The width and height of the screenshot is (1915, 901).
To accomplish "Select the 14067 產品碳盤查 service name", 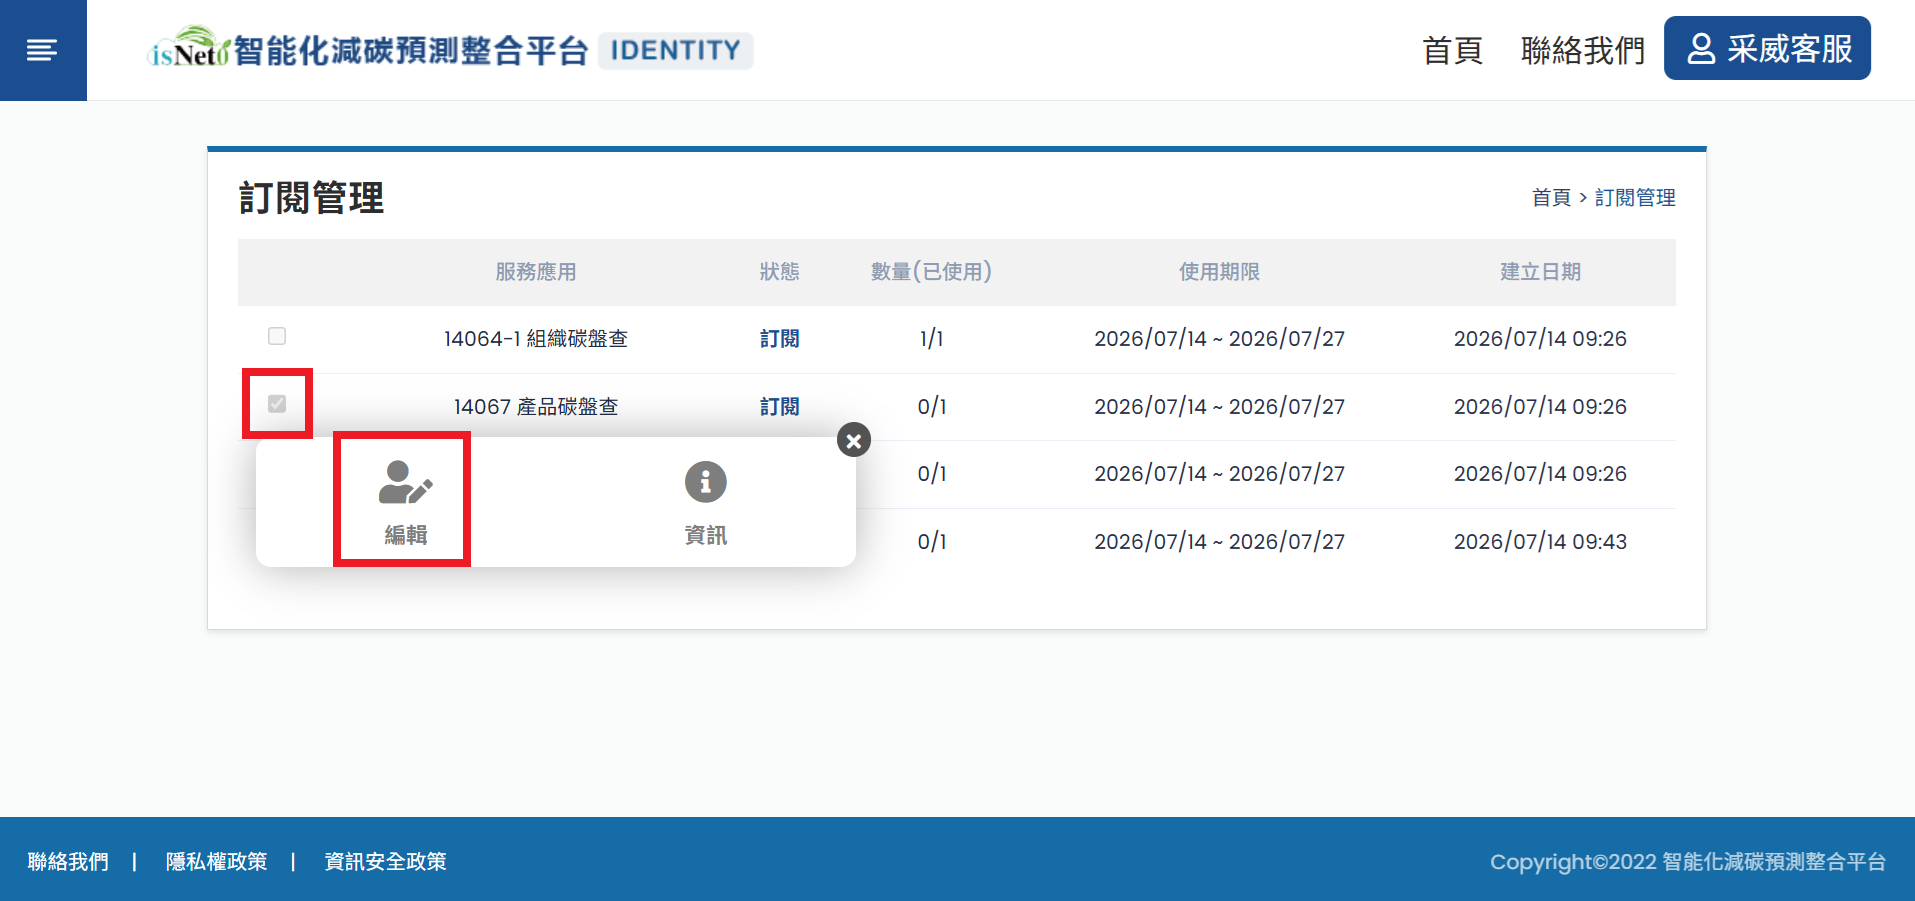I will tap(536, 407).
